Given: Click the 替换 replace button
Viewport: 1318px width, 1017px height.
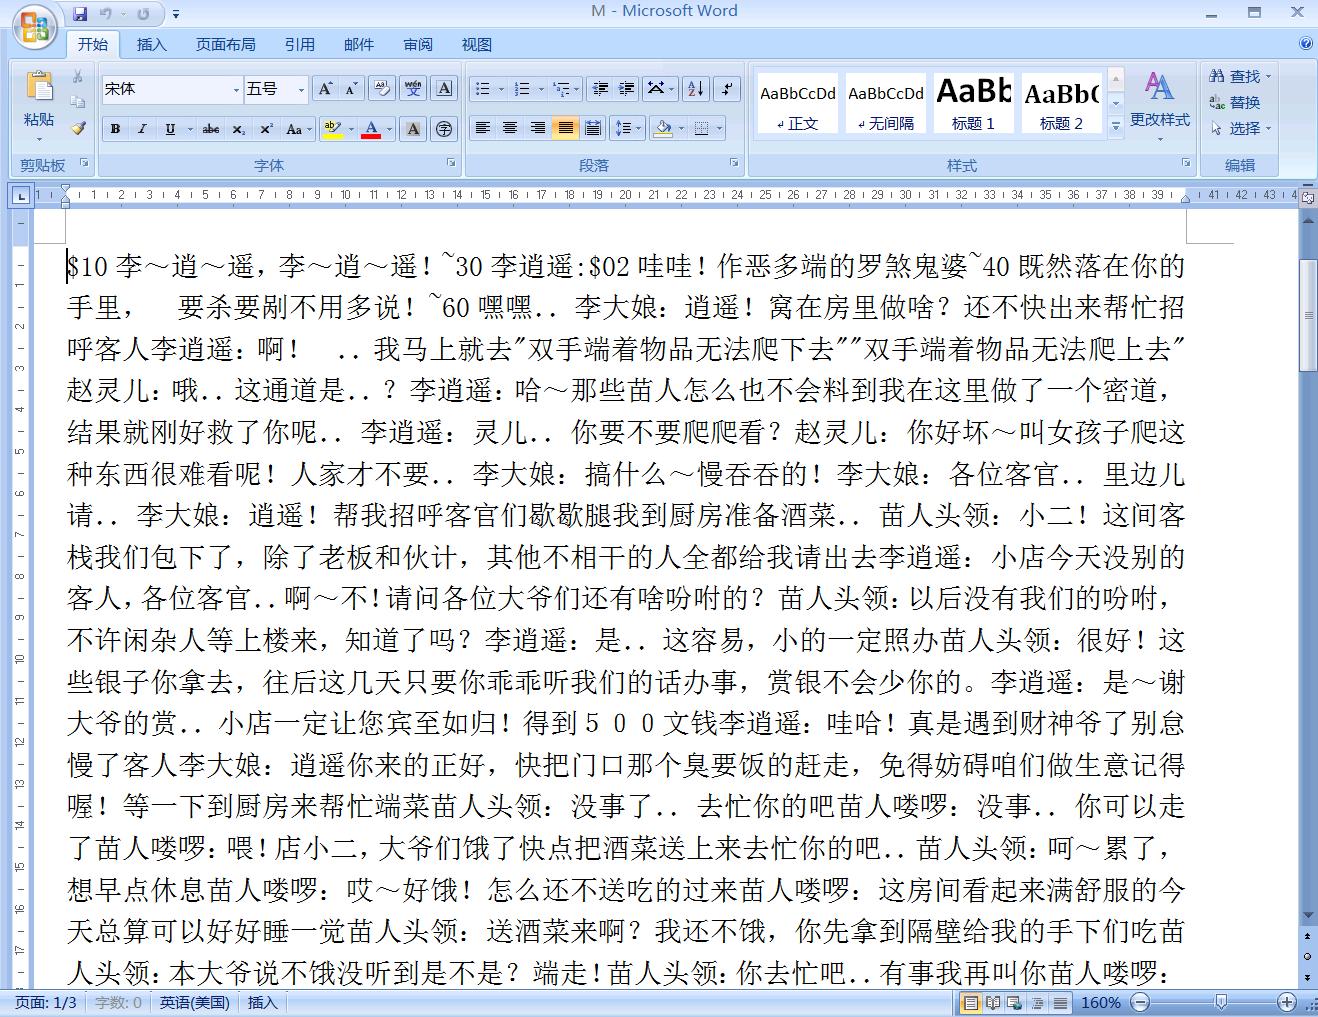Looking at the screenshot, I should (x=1235, y=102).
